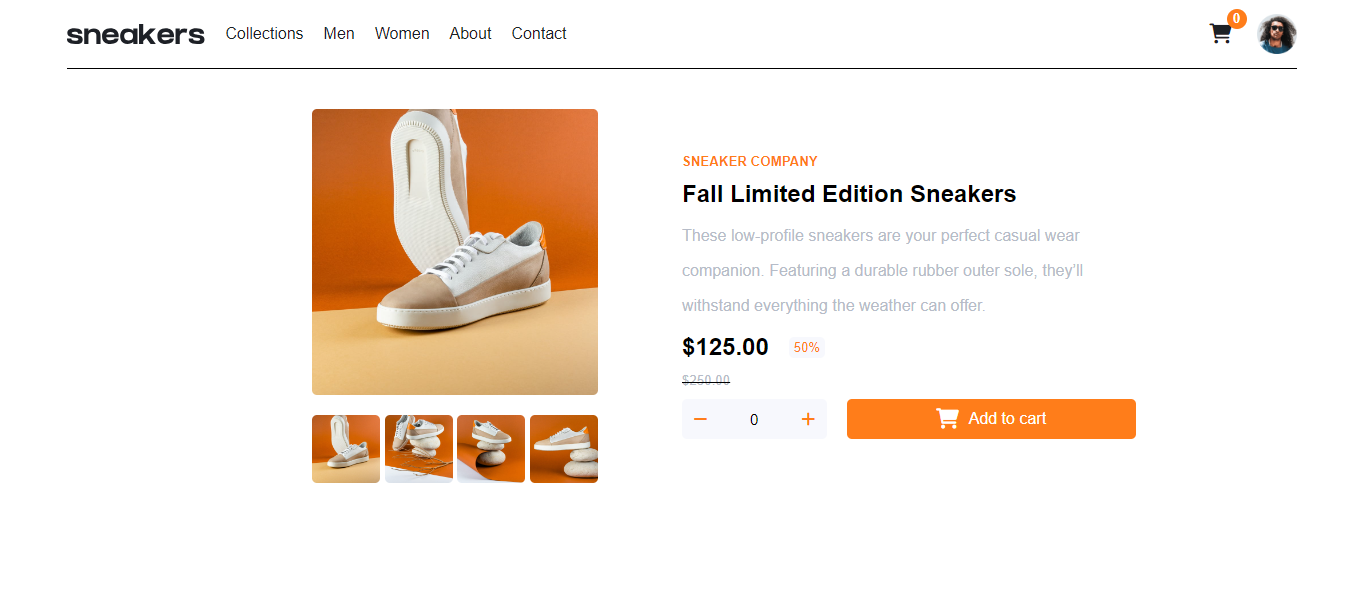Go to the Men section

(x=339, y=34)
